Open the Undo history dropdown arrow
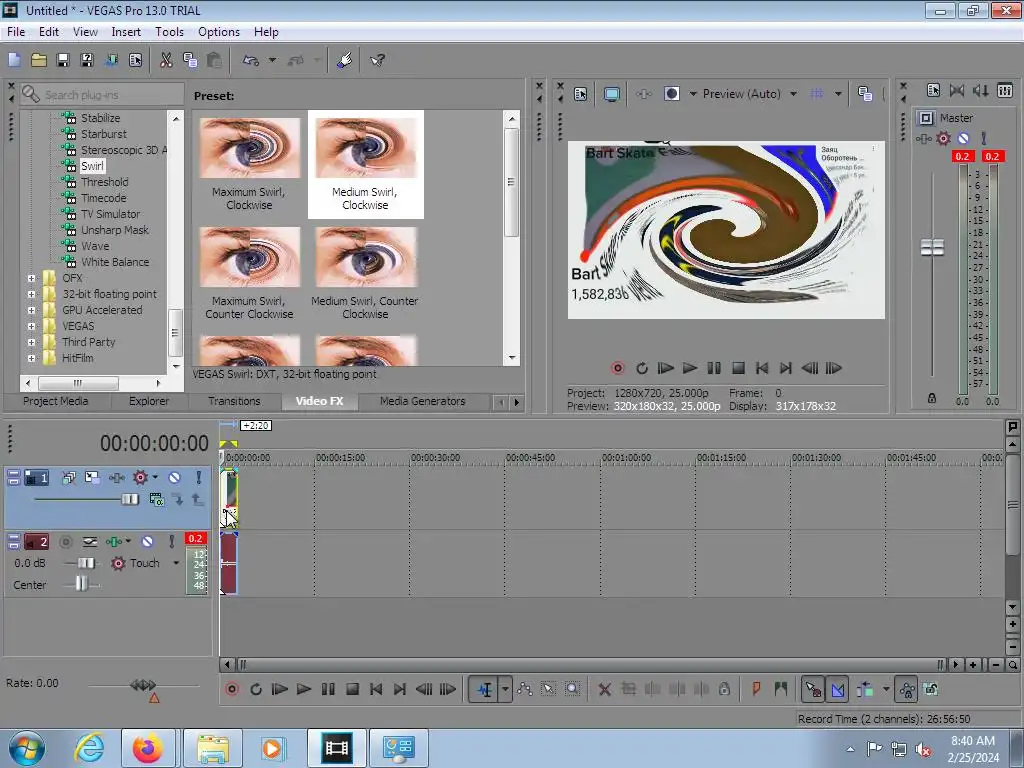The height and width of the screenshot is (768, 1024). 272,60
